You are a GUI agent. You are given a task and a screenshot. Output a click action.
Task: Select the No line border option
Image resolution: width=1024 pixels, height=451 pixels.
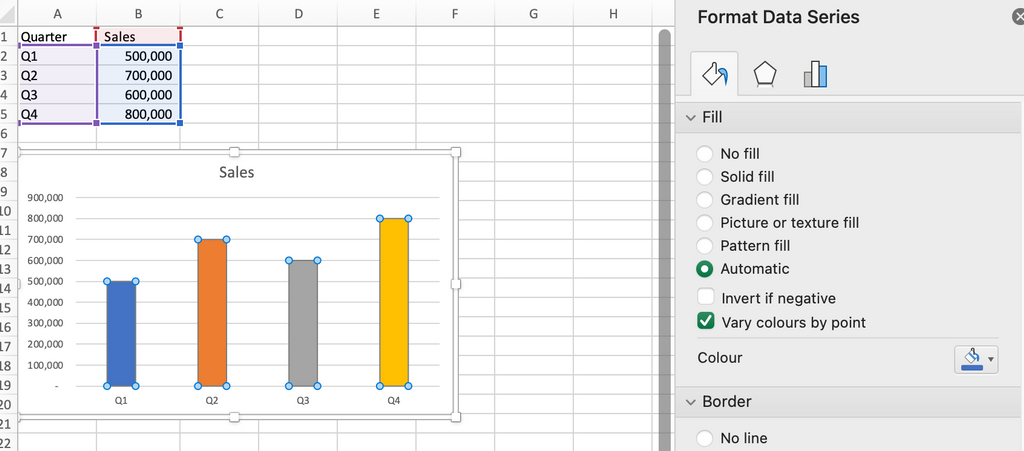click(x=704, y=438)
